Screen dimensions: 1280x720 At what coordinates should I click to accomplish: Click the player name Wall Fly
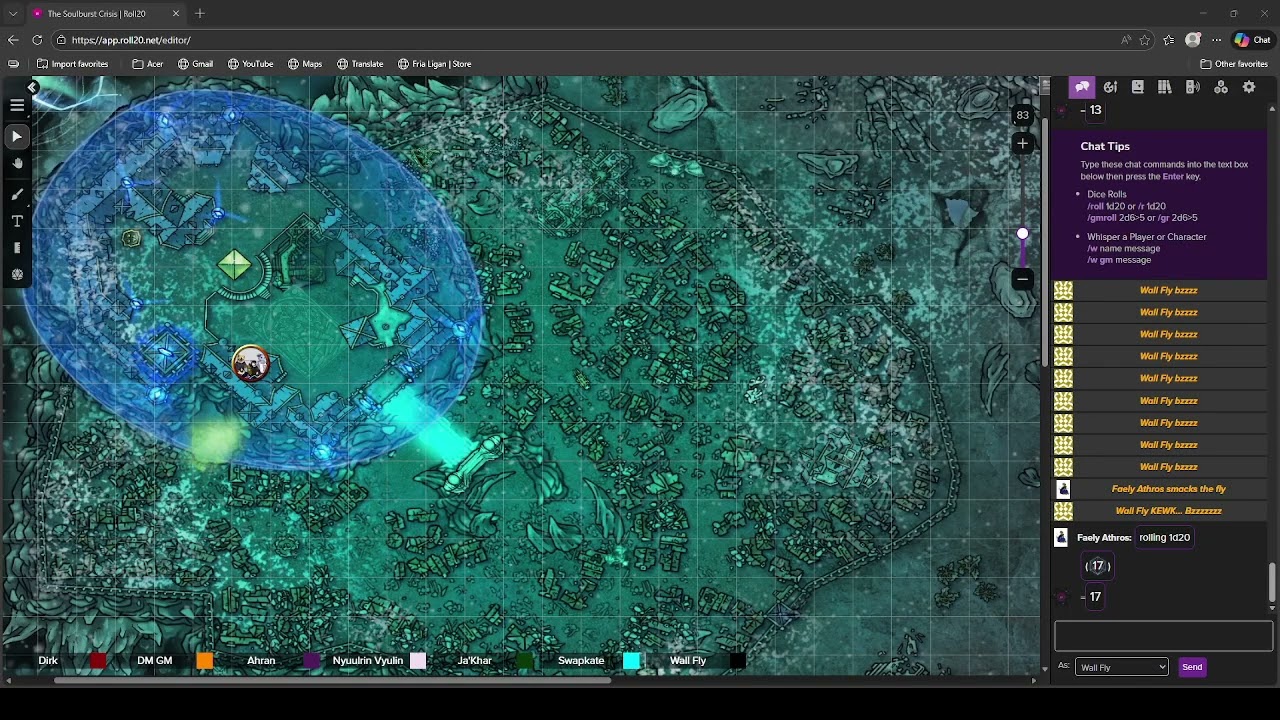click(x=688, y=660)
